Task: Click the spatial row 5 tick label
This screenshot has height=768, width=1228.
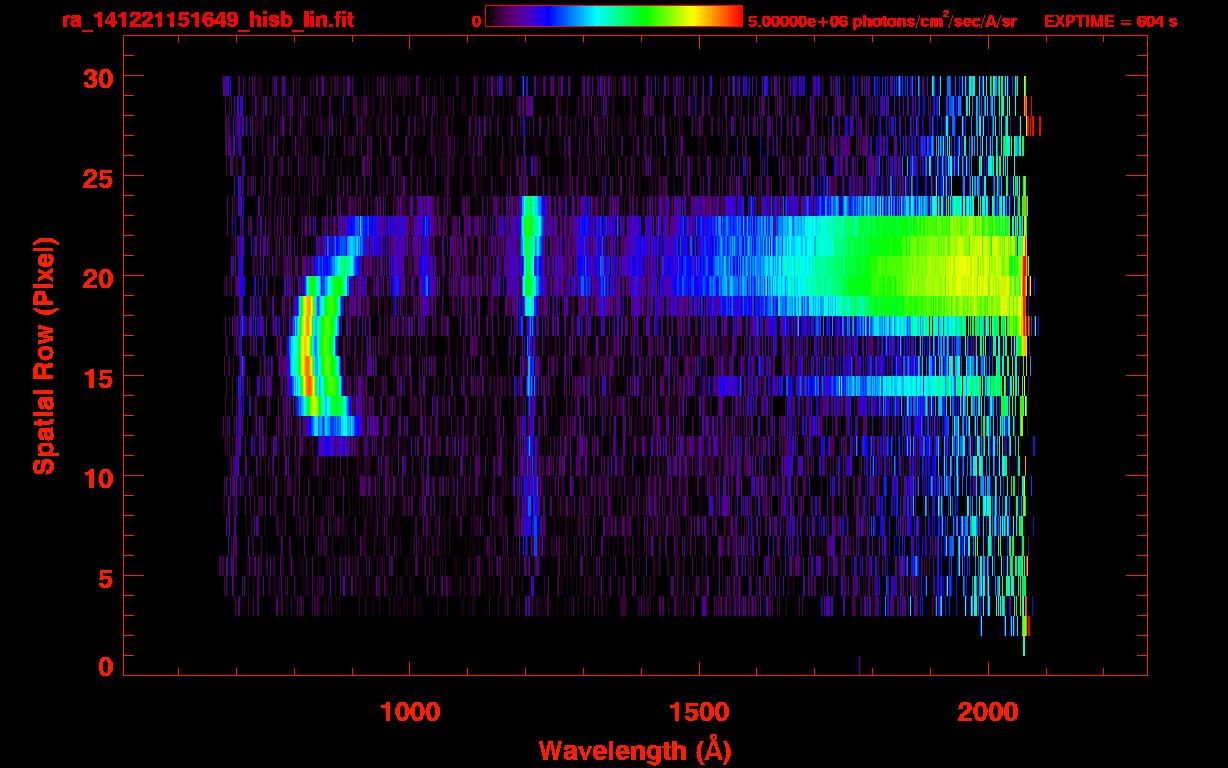Action: [106, 577]
